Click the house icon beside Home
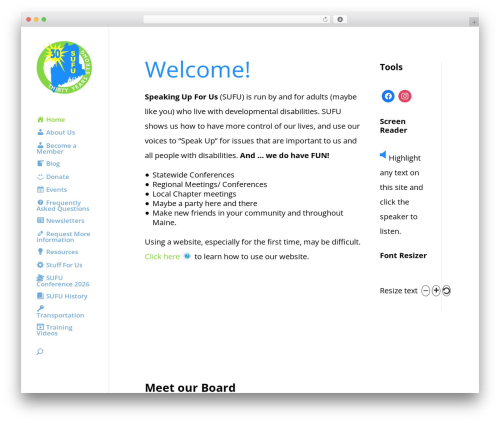This screenshot has width=500, height=423. tap(40, 119)
